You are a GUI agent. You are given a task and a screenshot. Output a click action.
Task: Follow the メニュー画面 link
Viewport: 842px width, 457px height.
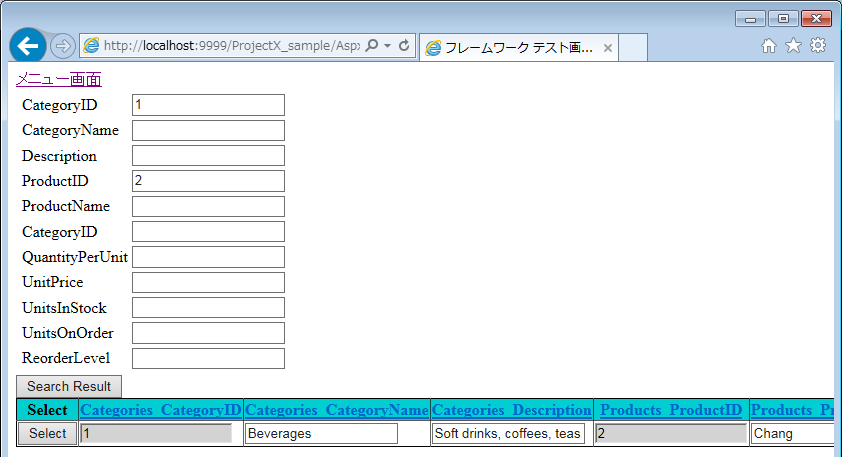[58, 80]
